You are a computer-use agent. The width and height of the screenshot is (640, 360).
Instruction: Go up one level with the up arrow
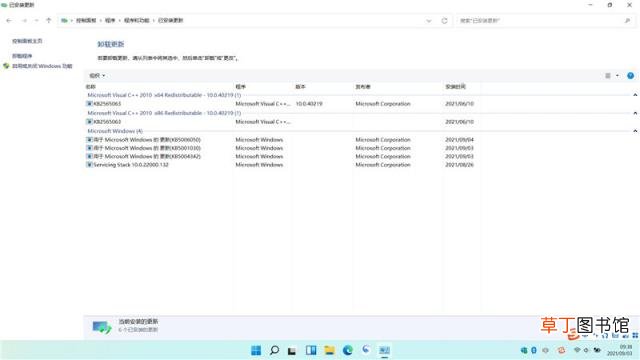tap(49, 20)
